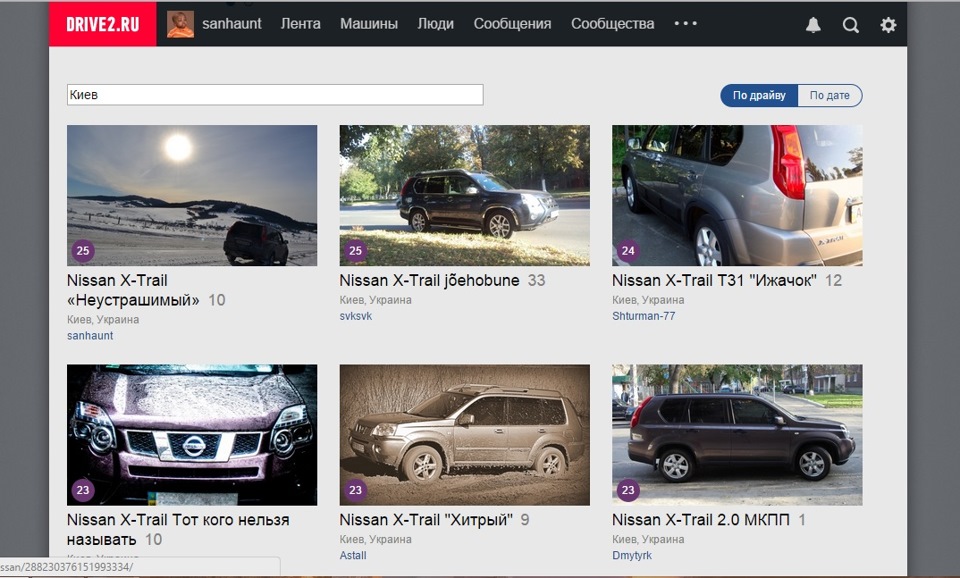Open the three-dots more menu
The image size is (960, 578).
[x=686, y=23]
